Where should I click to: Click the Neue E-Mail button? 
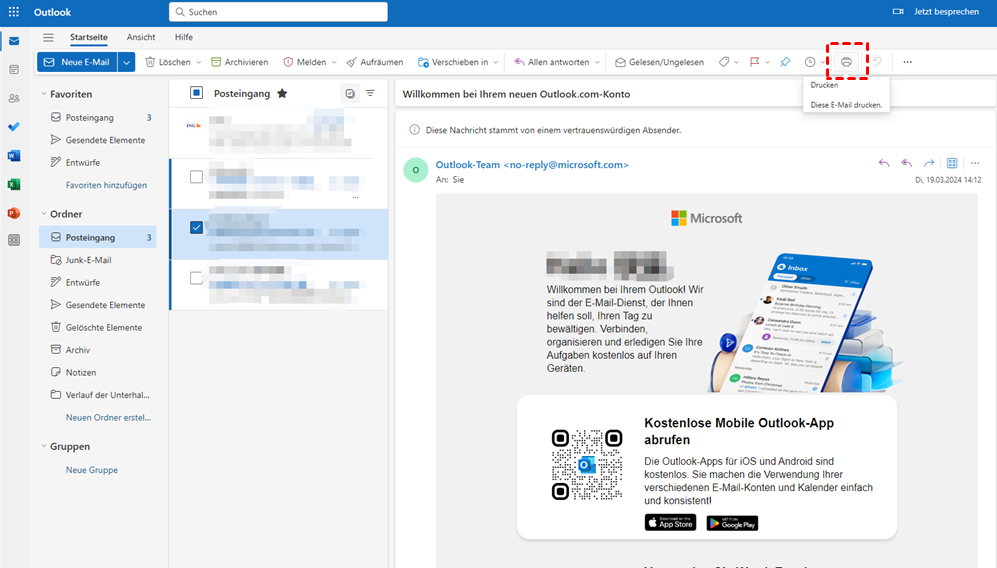(77, 62)
